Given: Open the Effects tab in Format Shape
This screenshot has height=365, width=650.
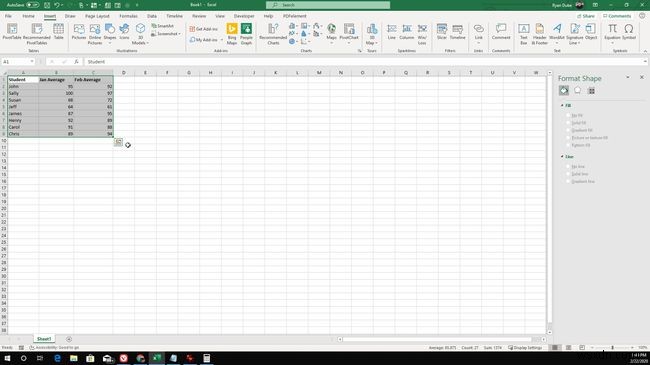Looking at the screenshot, I should 577,90.
